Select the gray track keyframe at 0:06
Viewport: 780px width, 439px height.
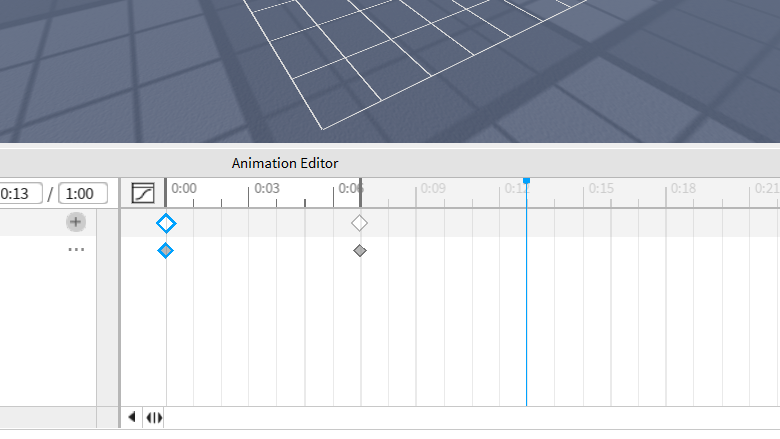[x=360, y=250]
